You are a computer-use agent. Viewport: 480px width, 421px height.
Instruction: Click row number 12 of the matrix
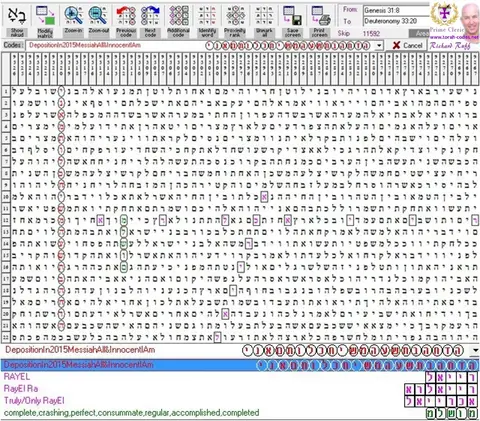point(6,220)
